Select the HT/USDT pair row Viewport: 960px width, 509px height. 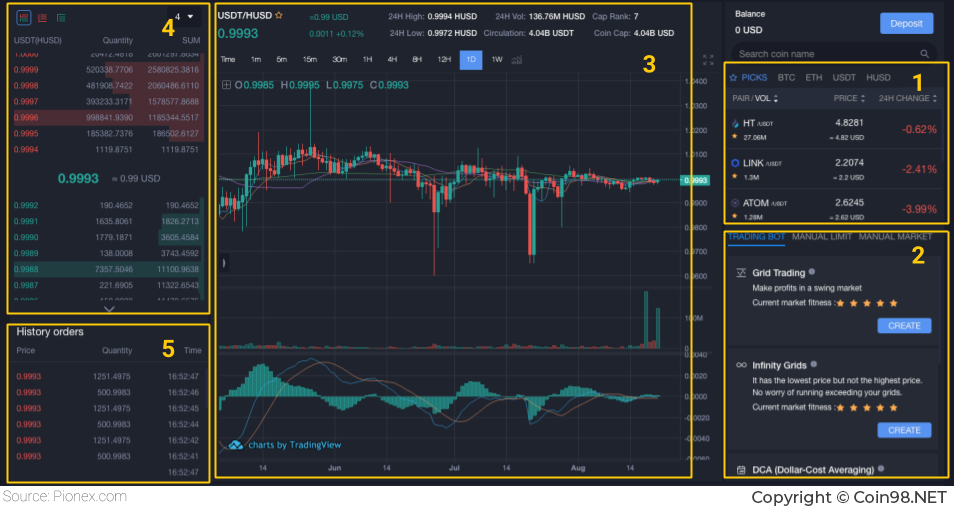[x=834, y=129]
